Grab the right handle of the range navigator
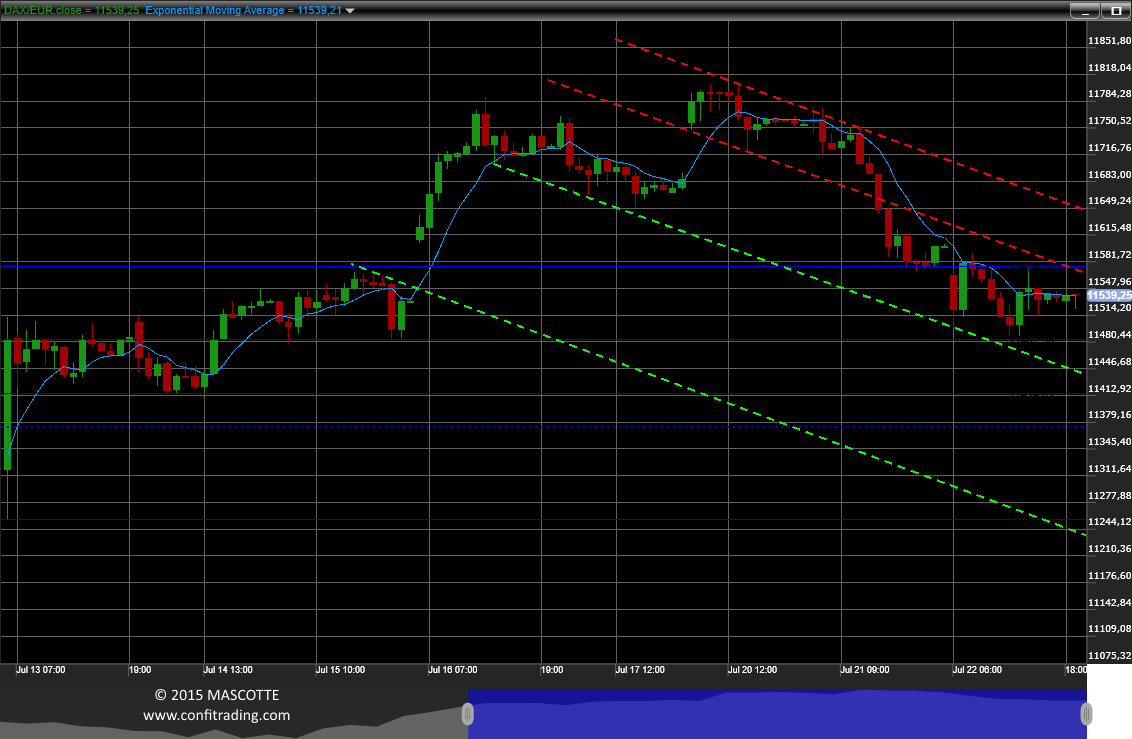Image resolution: width=1132 pixels, height=739 pixels. (1086, 714)
